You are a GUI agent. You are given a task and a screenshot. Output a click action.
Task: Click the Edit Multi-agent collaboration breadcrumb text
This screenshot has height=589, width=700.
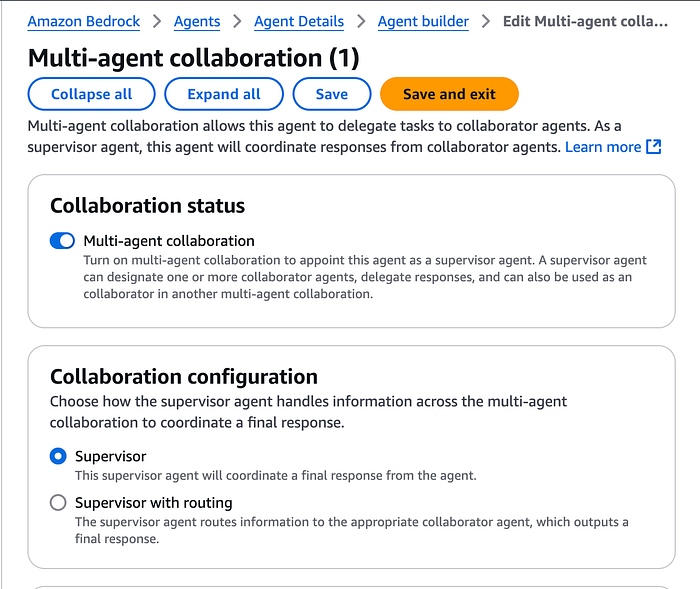tap(585, 21)
